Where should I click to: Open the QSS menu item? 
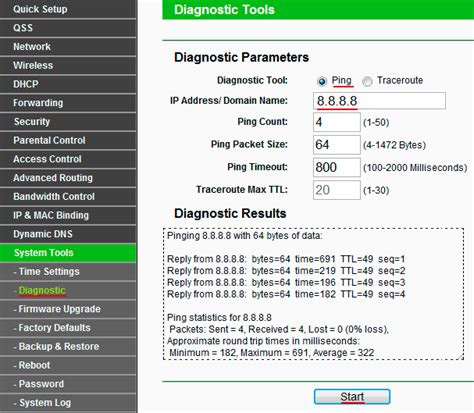pos(68,28)
